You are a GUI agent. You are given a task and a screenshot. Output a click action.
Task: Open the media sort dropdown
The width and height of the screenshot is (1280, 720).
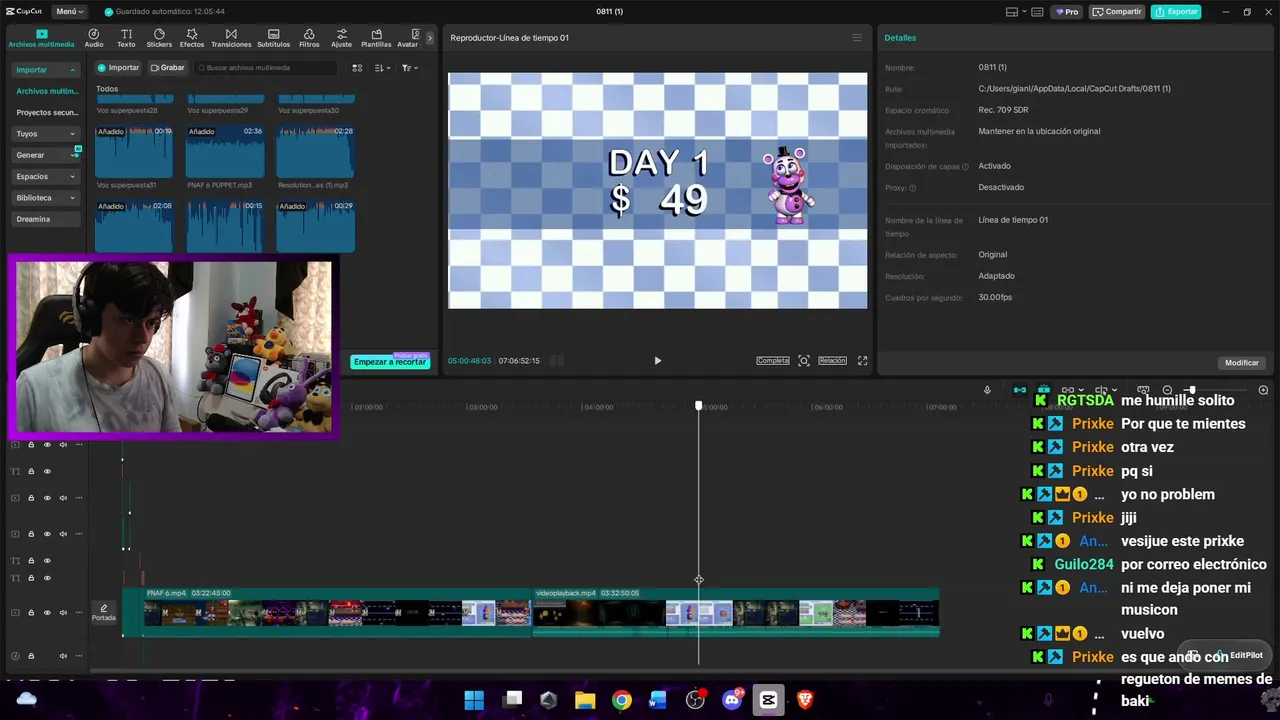point(383,68)
